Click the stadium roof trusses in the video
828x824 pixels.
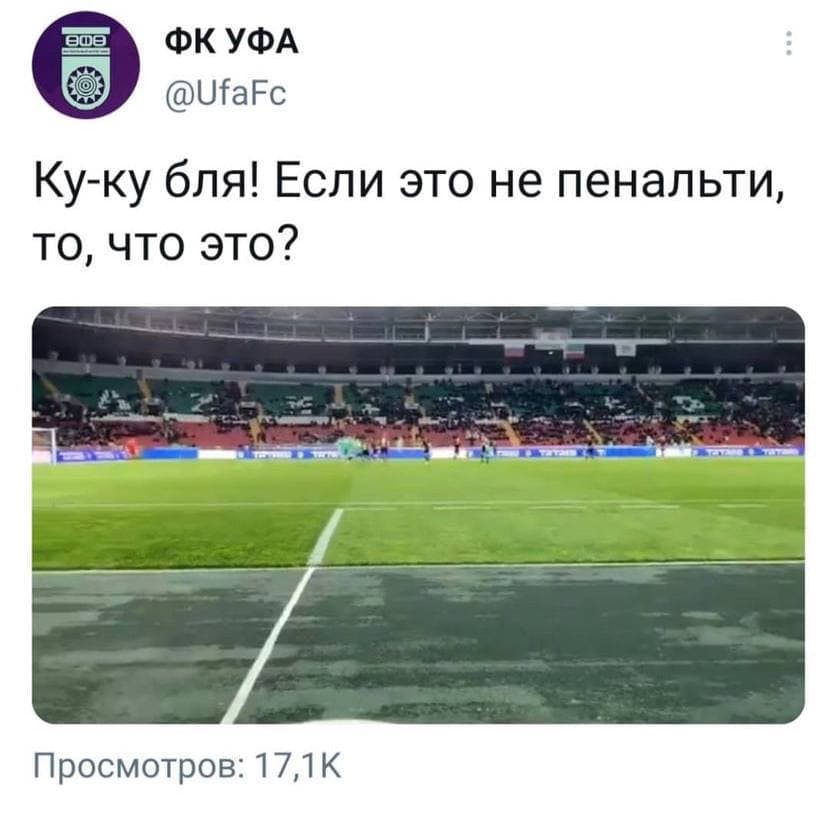pos(418,323)
